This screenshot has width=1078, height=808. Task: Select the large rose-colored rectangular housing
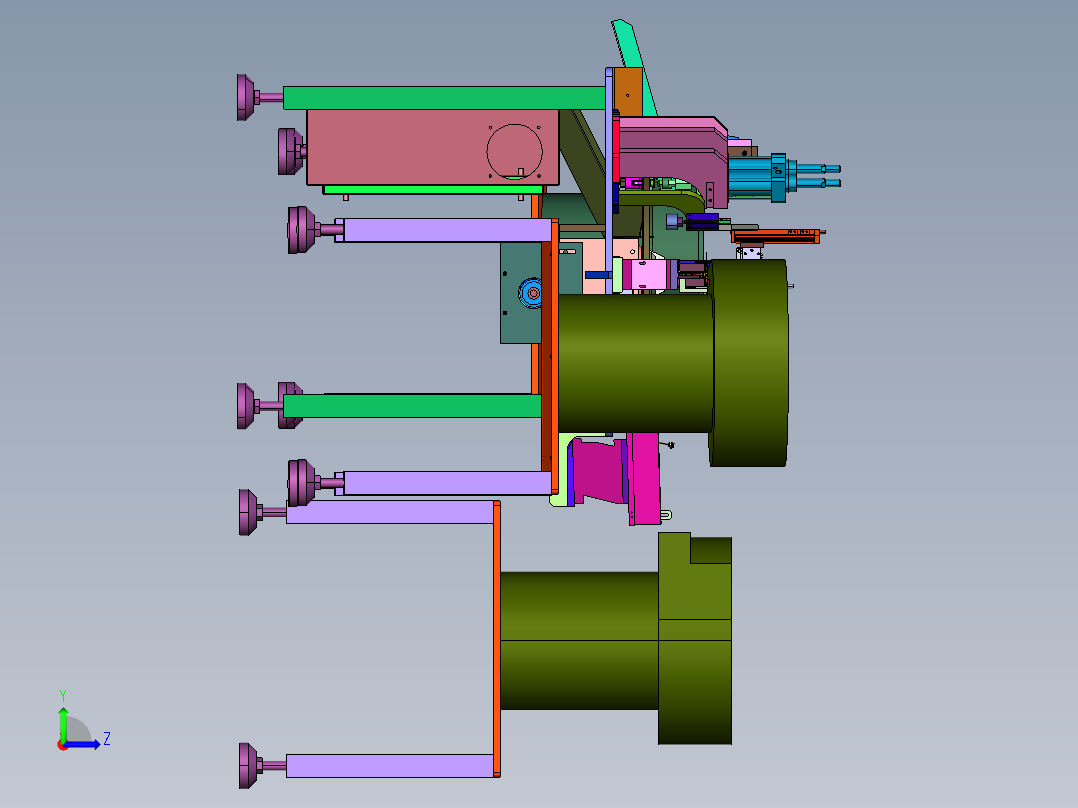pyautogui.click(x=432, y=147)
